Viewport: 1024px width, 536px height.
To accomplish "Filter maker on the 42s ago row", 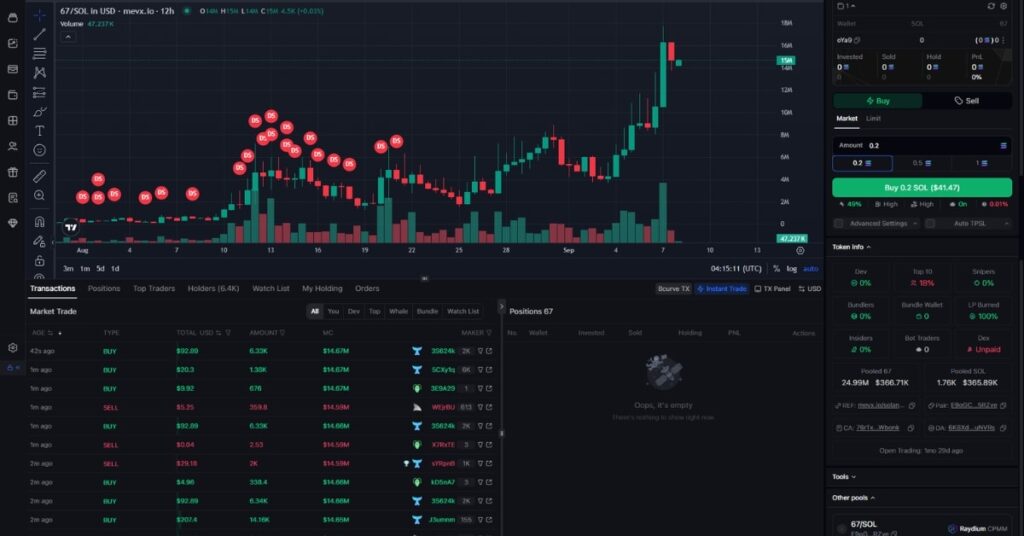I will [480, 351].
